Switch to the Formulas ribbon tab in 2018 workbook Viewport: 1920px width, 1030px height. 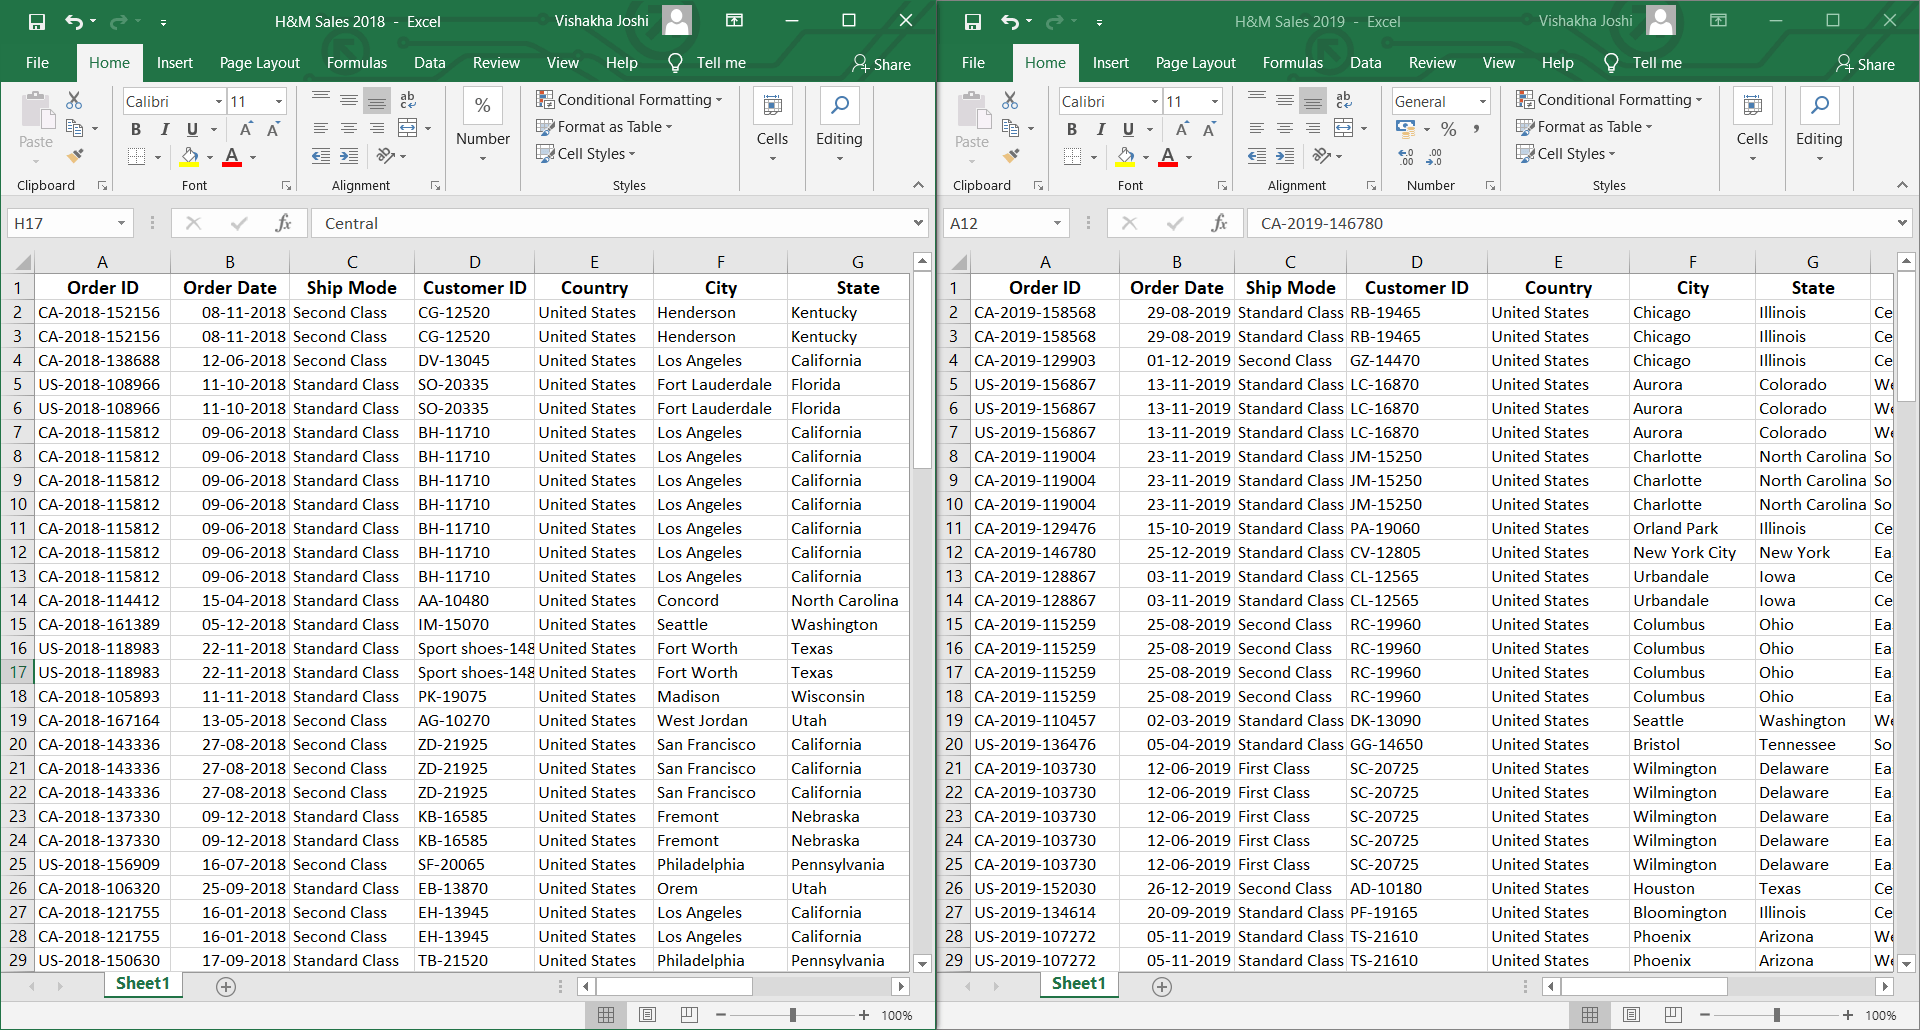[356, 62]
